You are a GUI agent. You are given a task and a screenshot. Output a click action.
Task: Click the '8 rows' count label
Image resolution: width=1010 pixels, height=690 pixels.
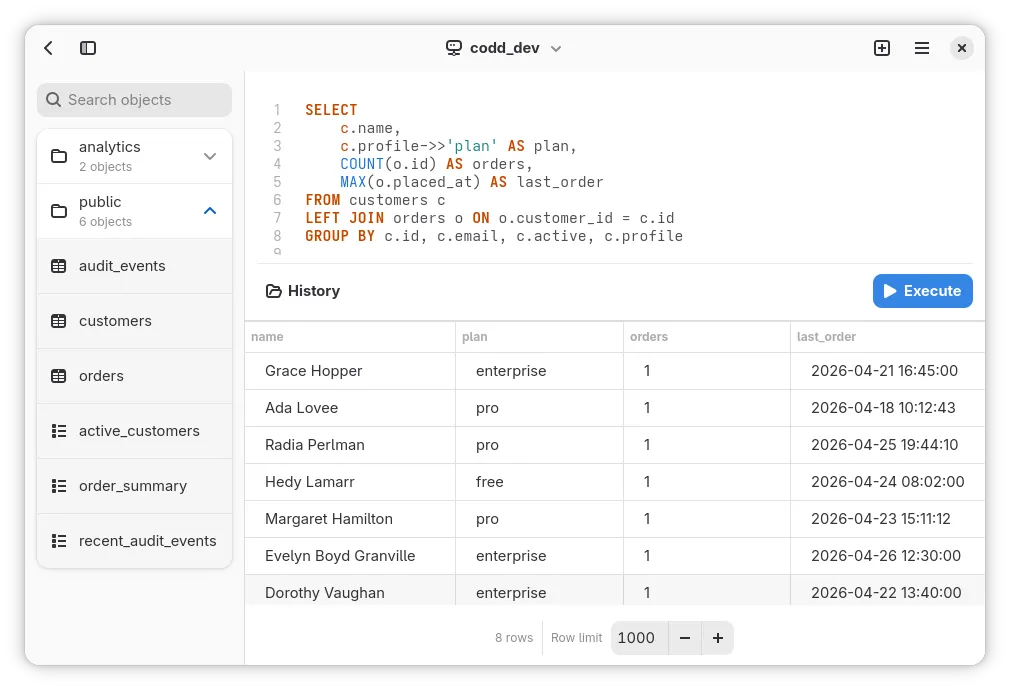[514, 638]
